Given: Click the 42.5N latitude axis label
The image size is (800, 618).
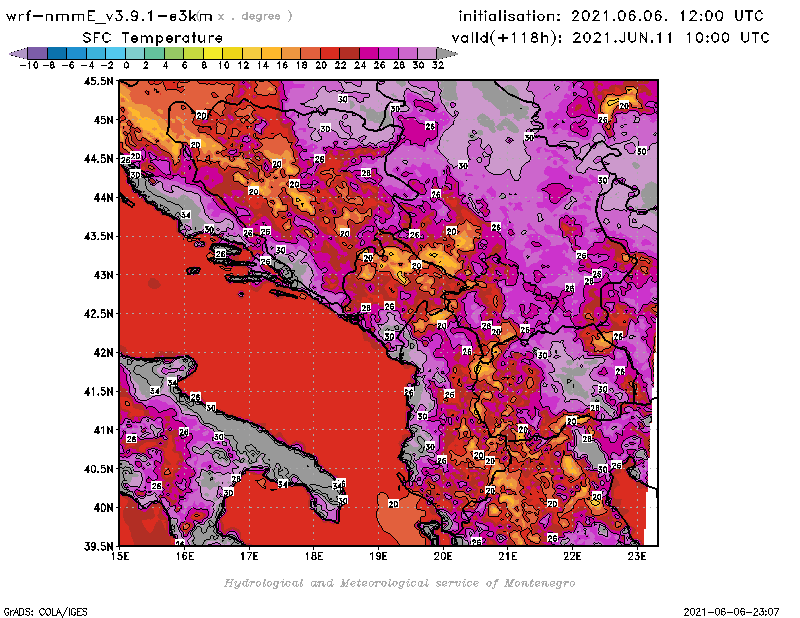Looking at the screenshot, I should click(x=98, y=314).
